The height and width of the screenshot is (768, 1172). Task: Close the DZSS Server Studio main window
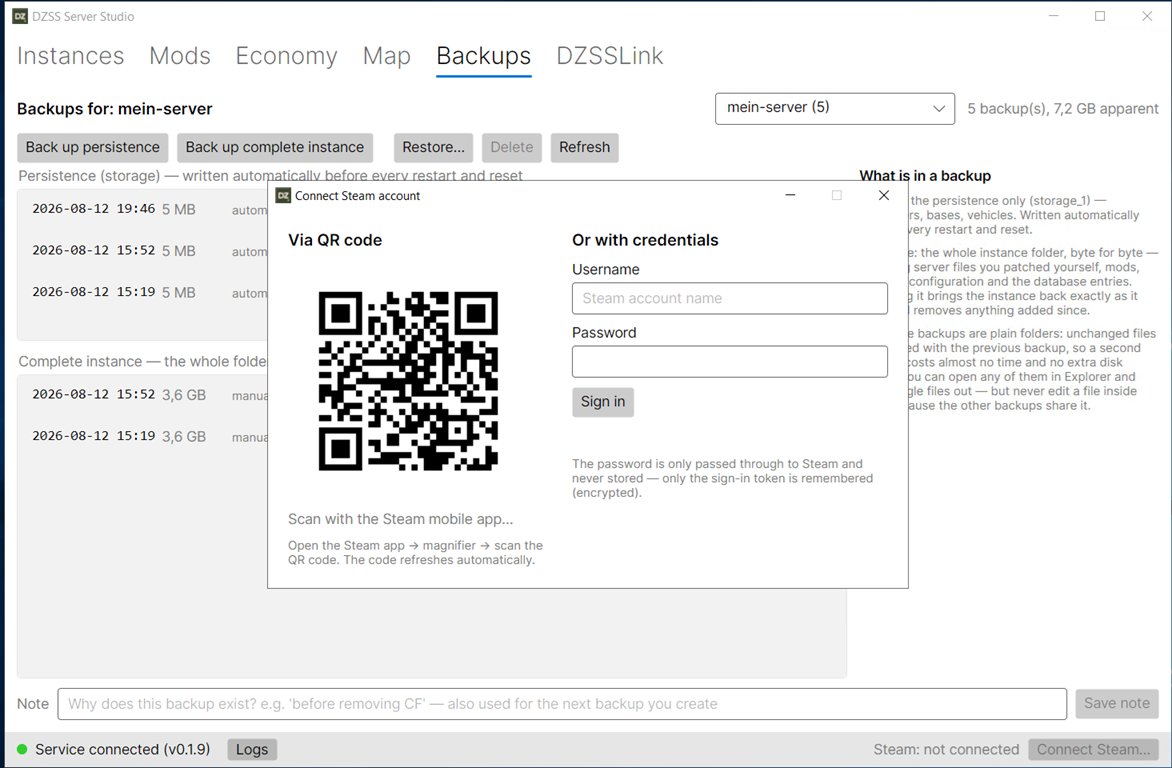(1147, 16)
